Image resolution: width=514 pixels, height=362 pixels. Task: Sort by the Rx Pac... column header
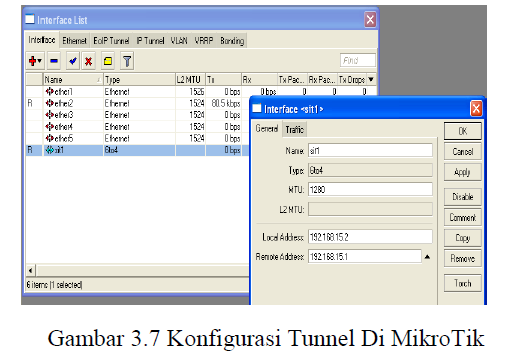click(x=323, y=79)
